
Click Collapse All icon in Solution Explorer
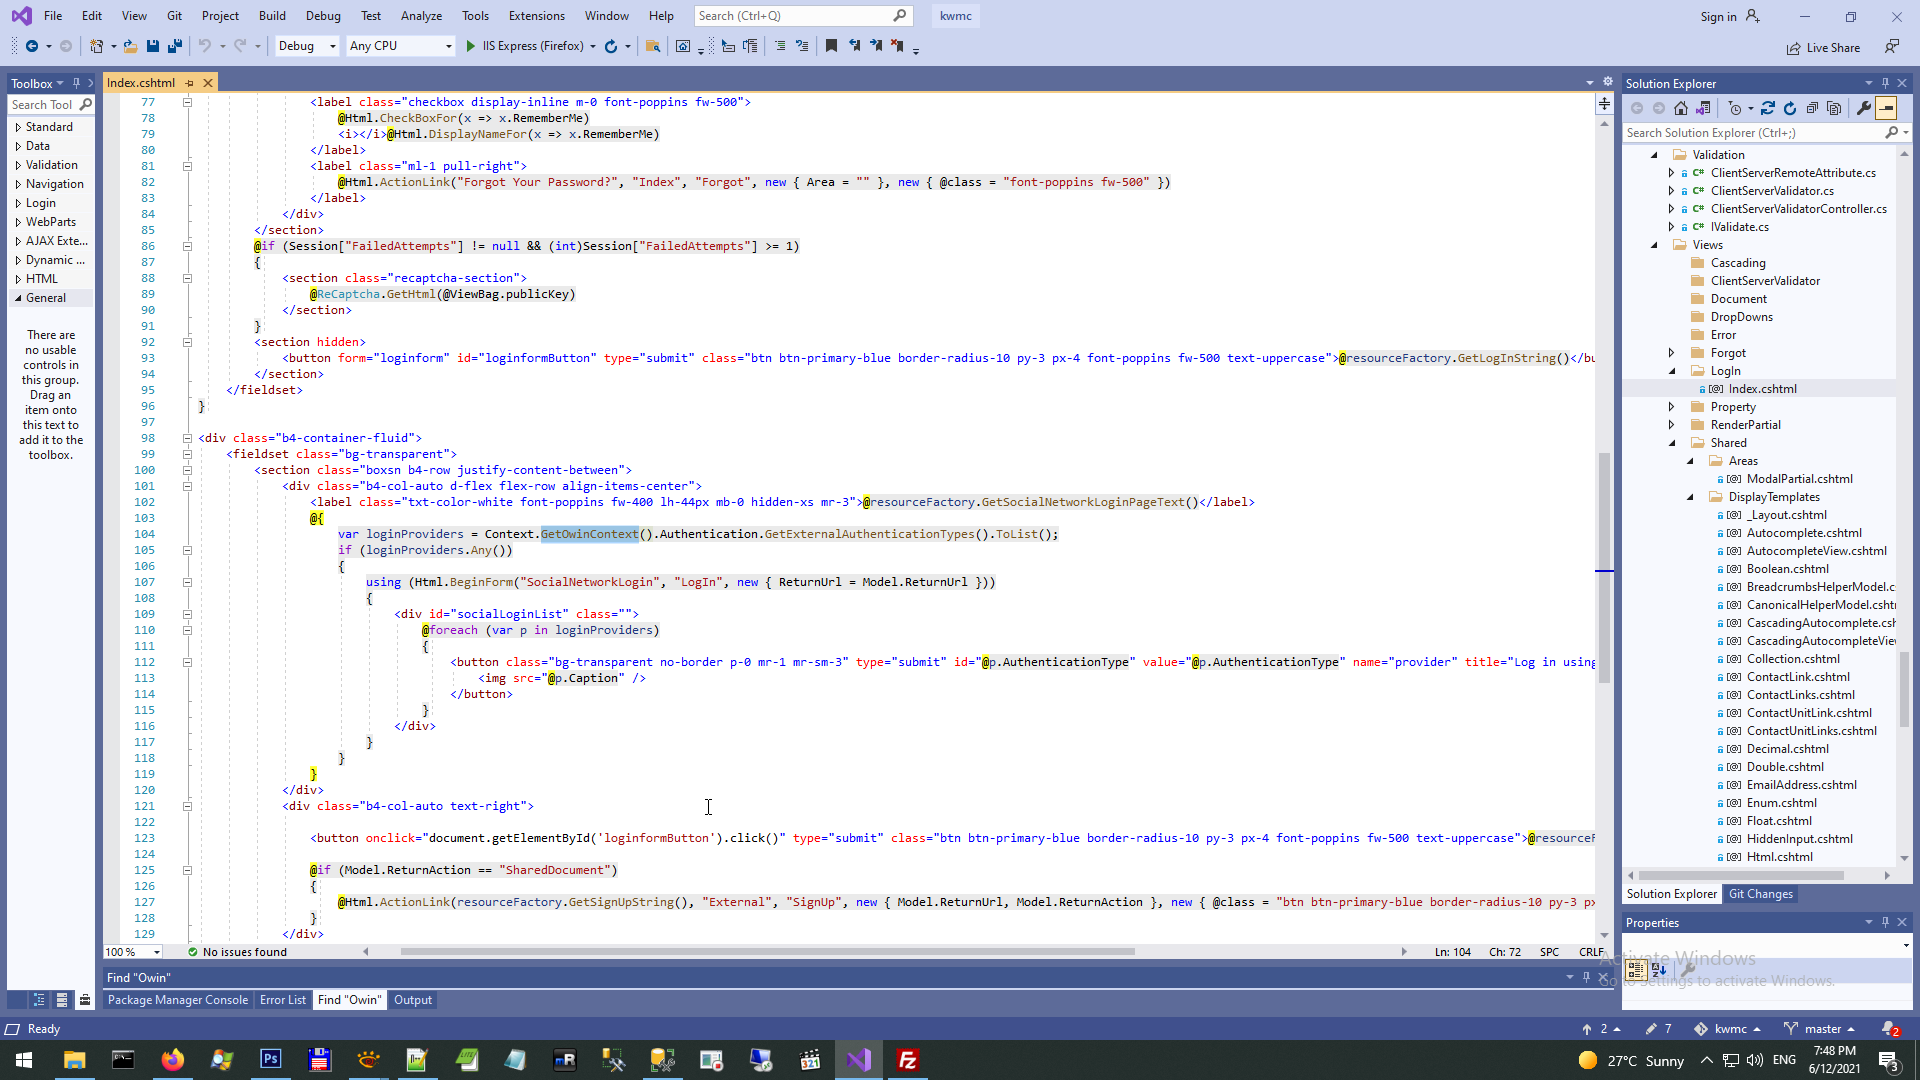point(1812,108)
